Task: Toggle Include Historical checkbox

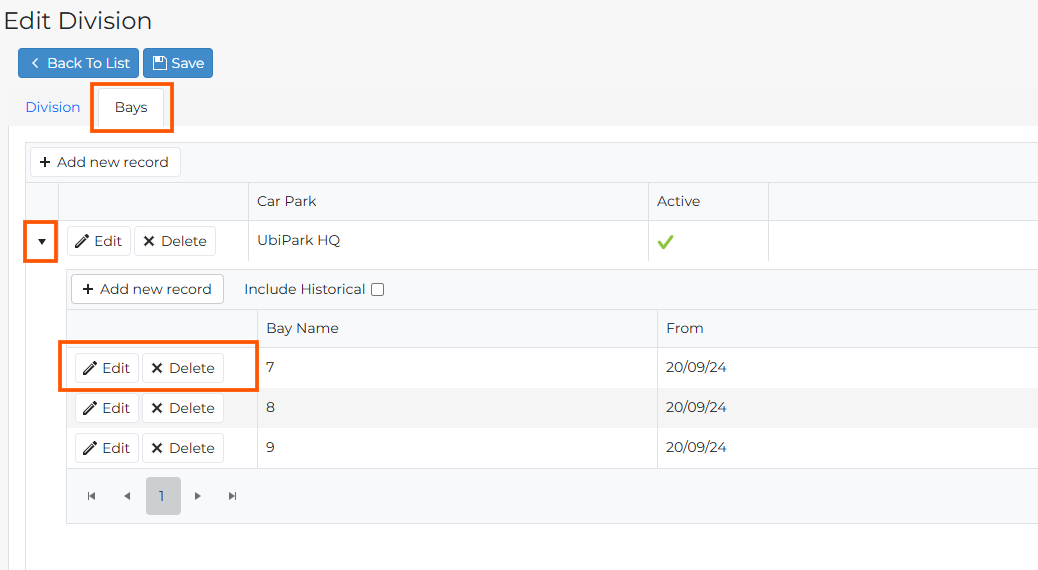Action: [377, 289]
